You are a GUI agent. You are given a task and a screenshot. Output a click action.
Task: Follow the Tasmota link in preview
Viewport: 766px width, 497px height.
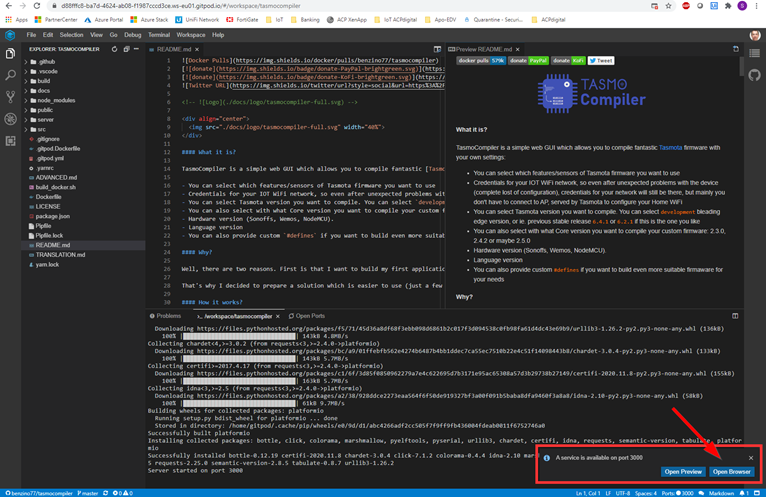670,148
